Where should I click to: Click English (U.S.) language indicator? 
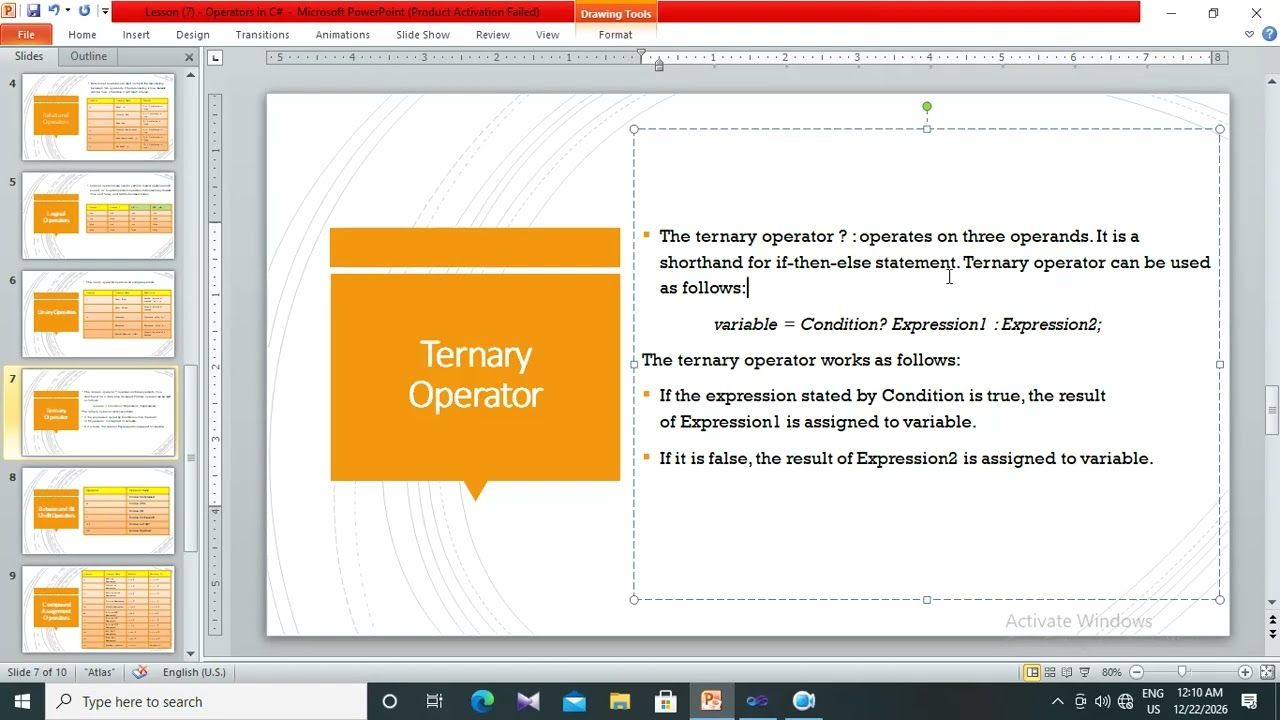[x=194, y=672]
